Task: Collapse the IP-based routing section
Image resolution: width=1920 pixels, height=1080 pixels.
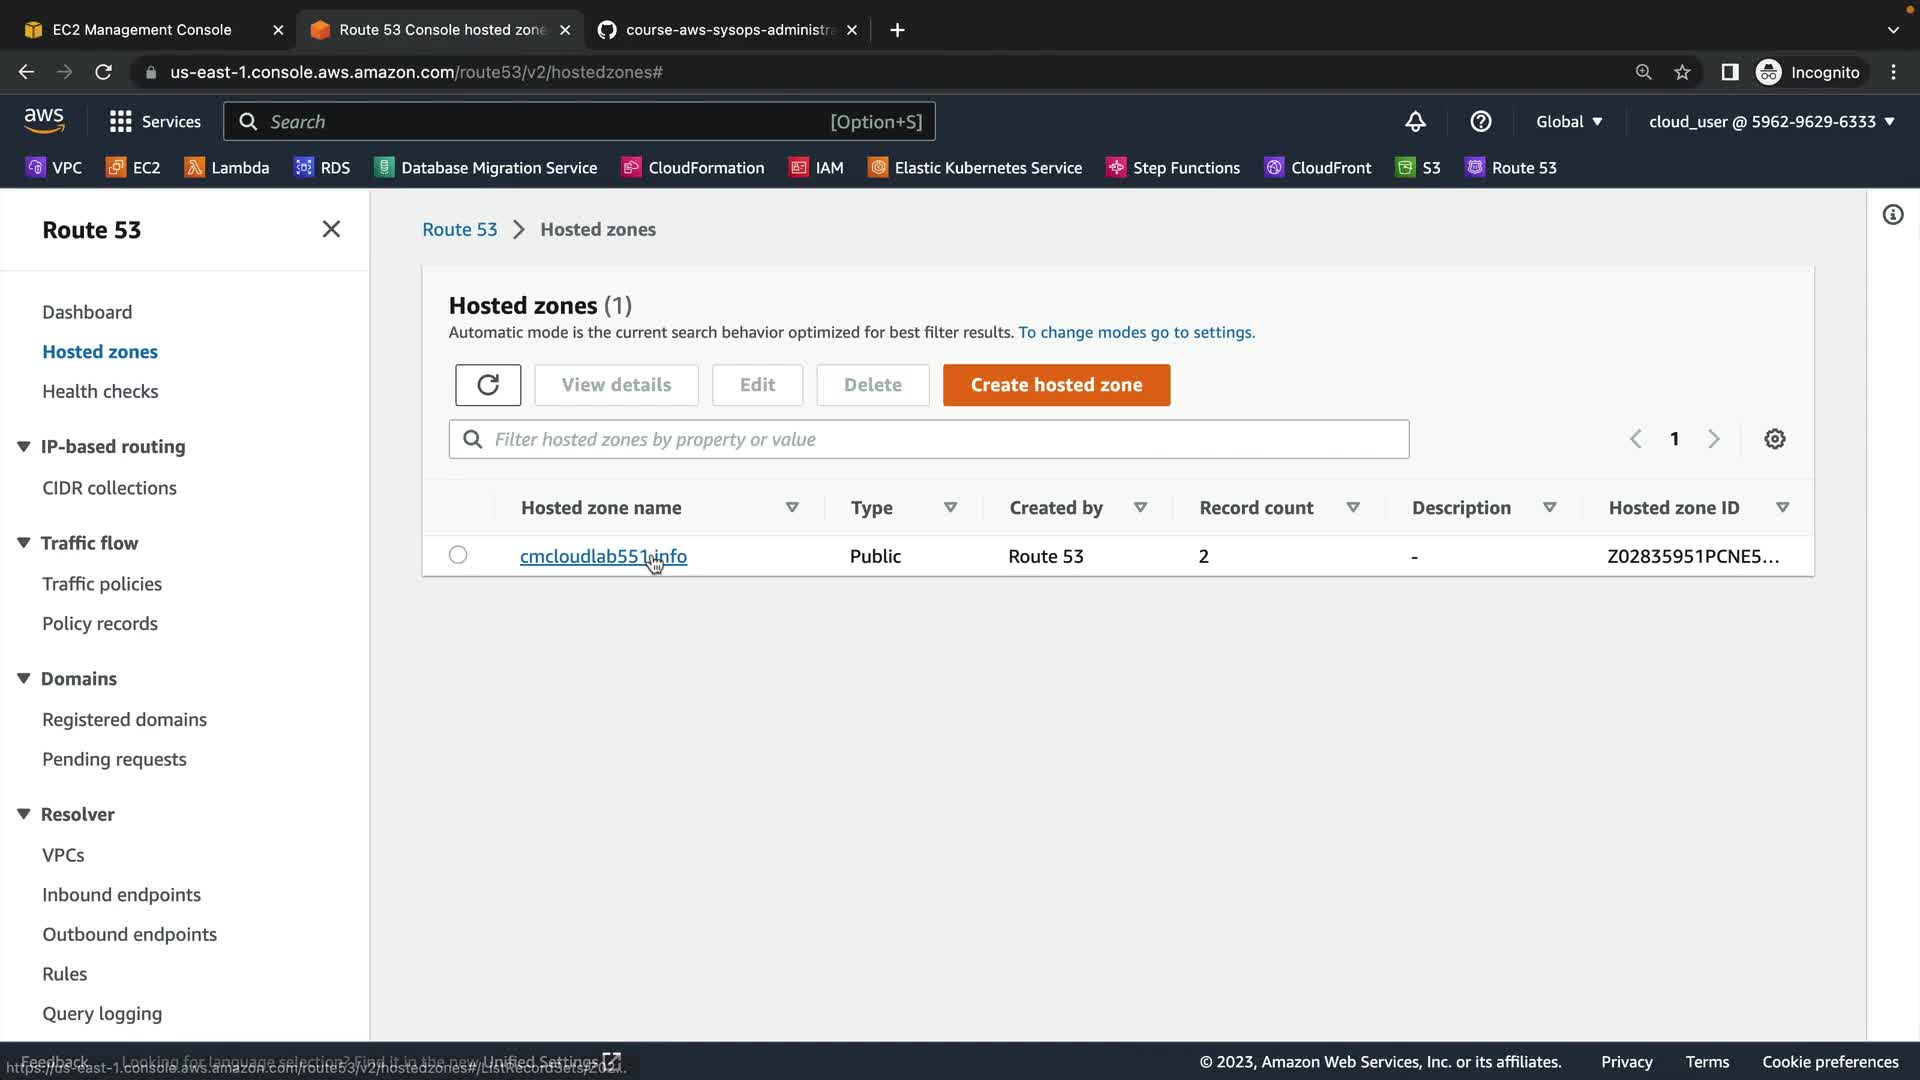Action: click(24, 447)
